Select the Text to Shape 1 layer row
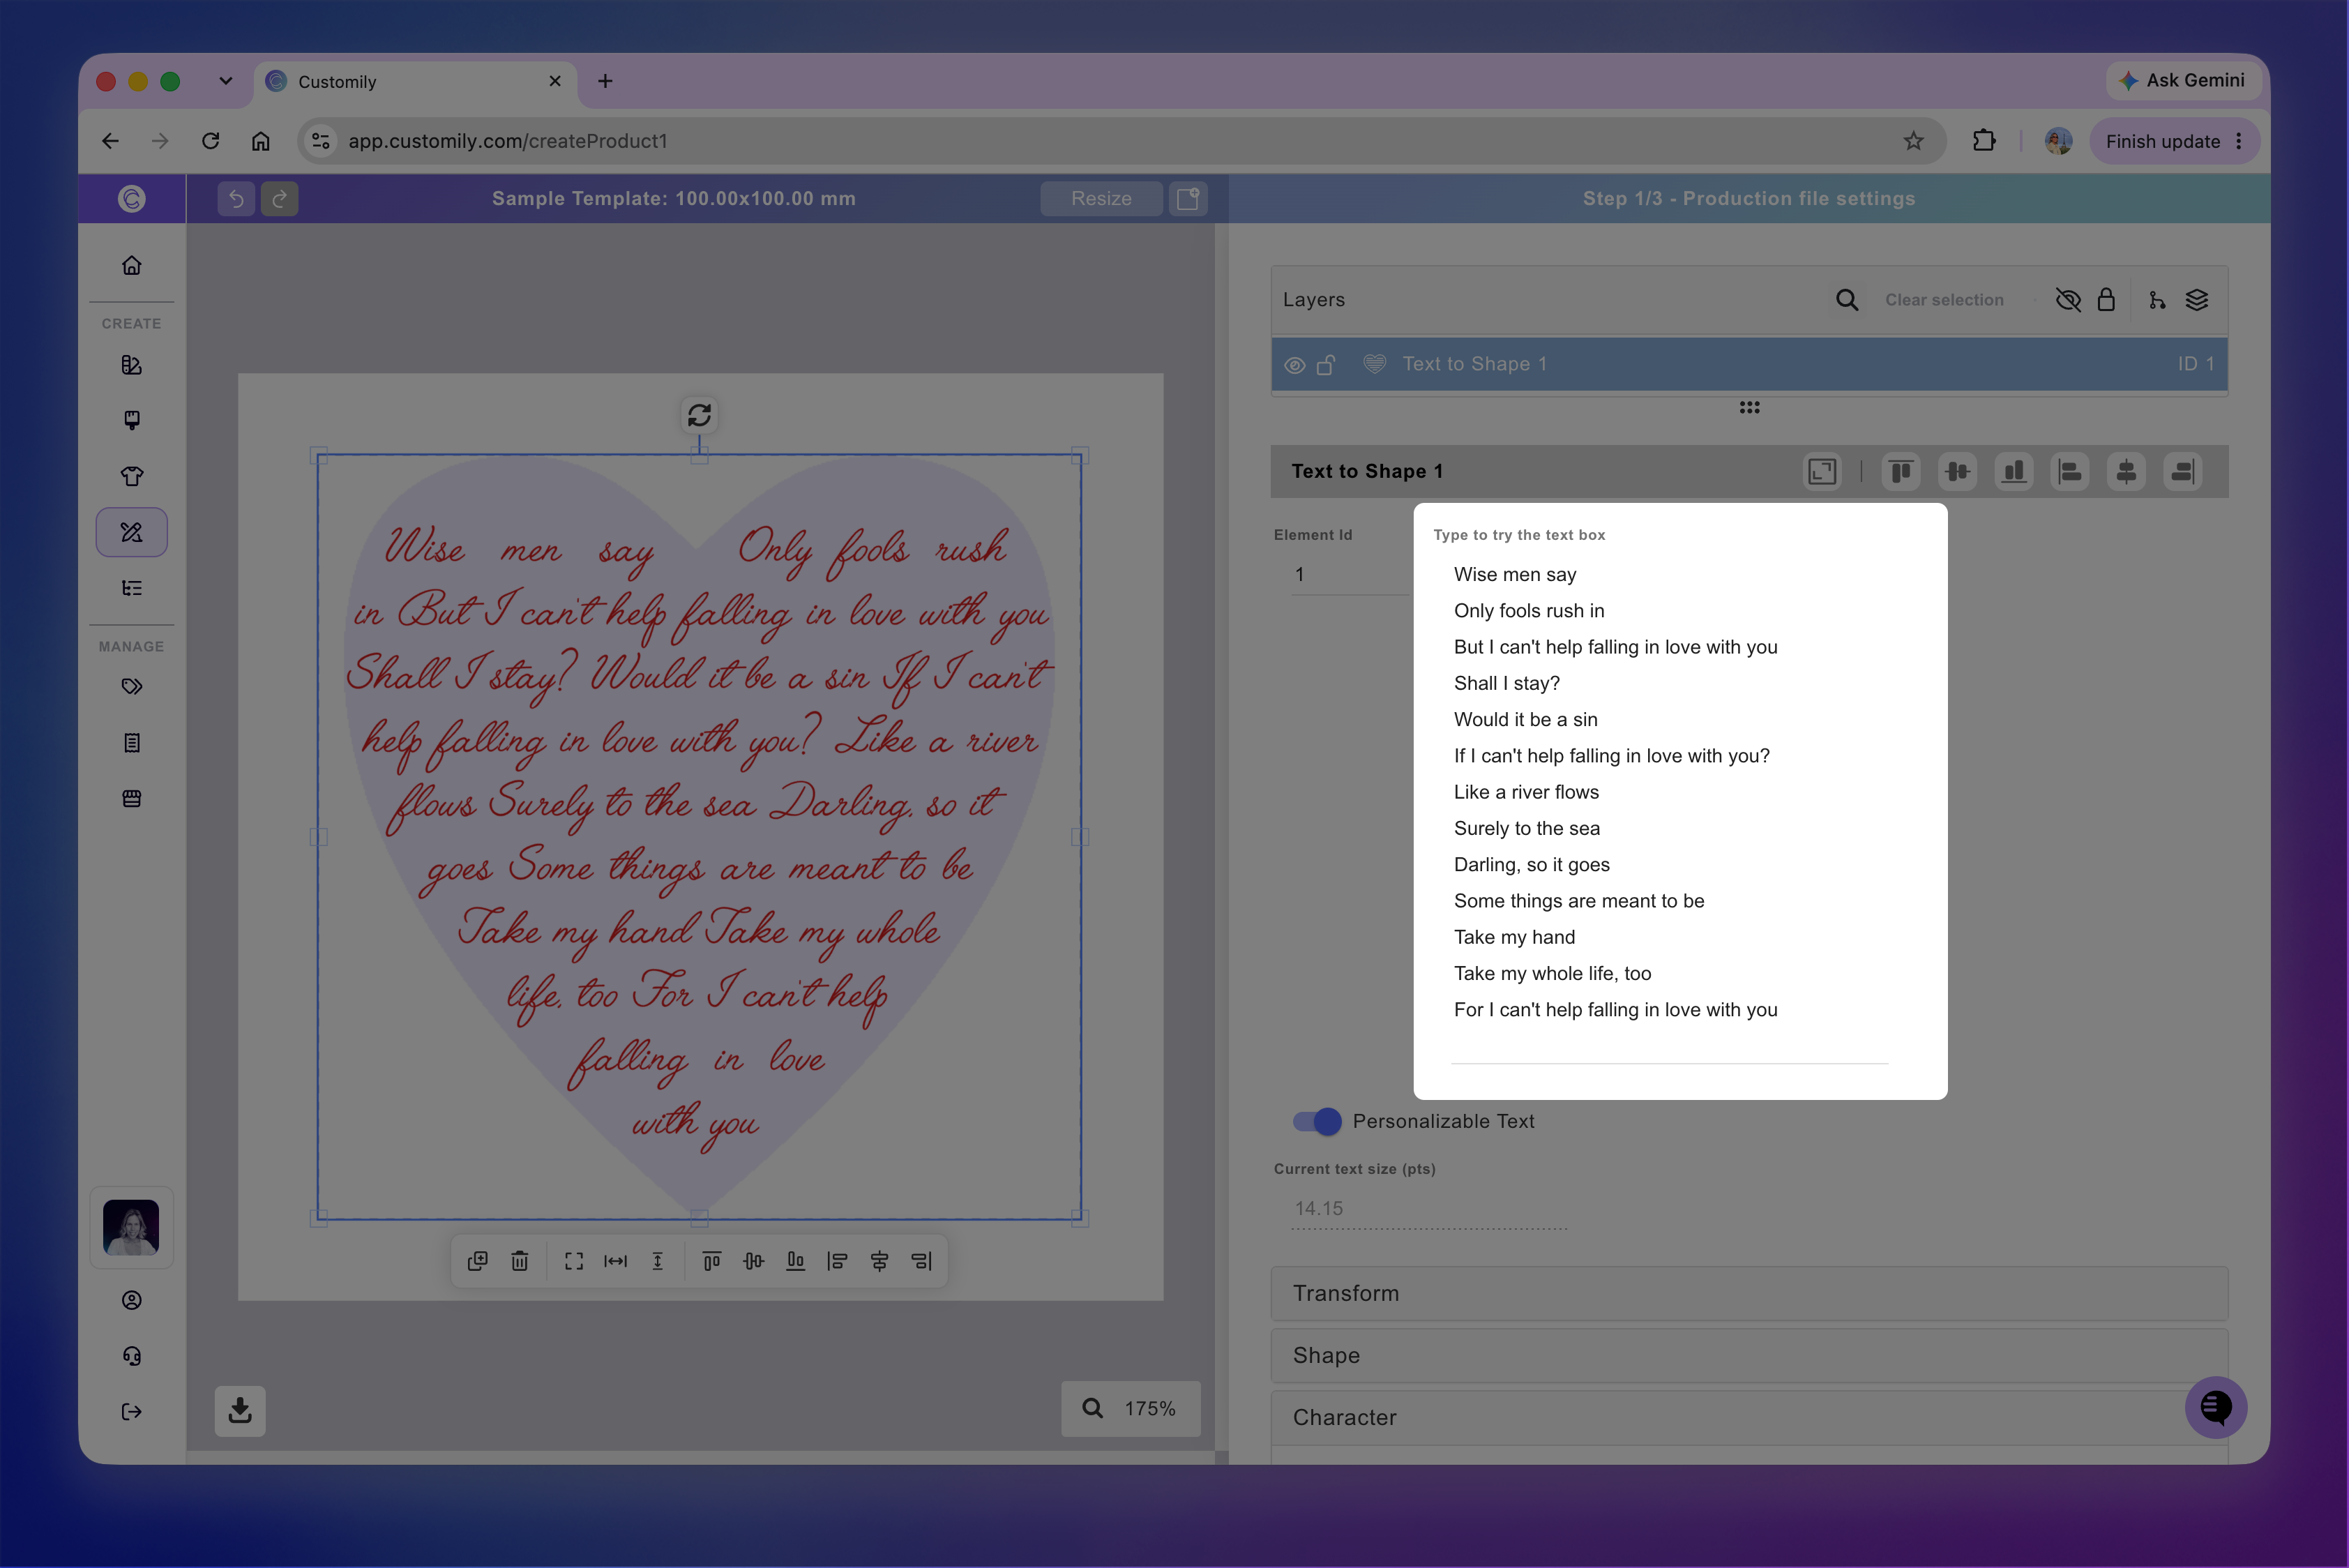2349x1568 pixels. (x=1749, y=365)
